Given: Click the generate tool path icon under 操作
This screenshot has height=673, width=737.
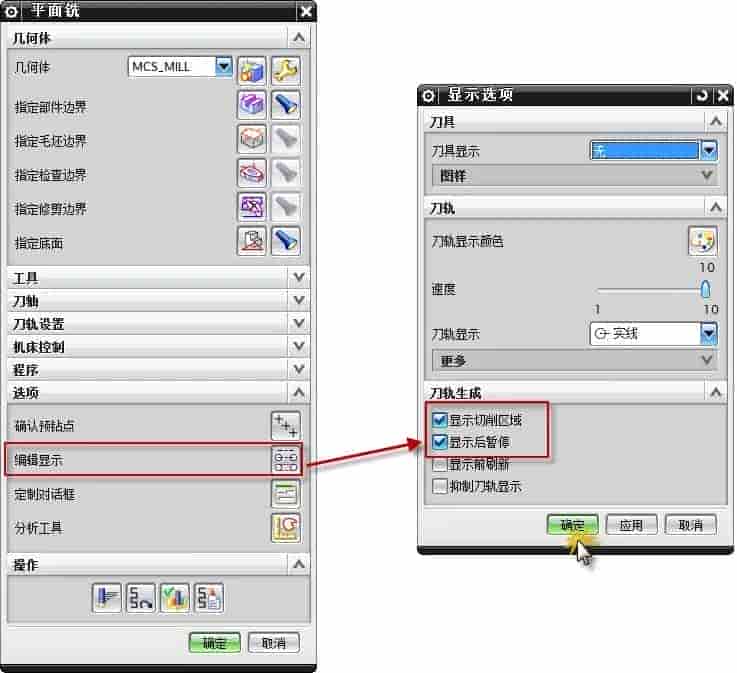Looking at the screenshot, I should coord(107,598).
